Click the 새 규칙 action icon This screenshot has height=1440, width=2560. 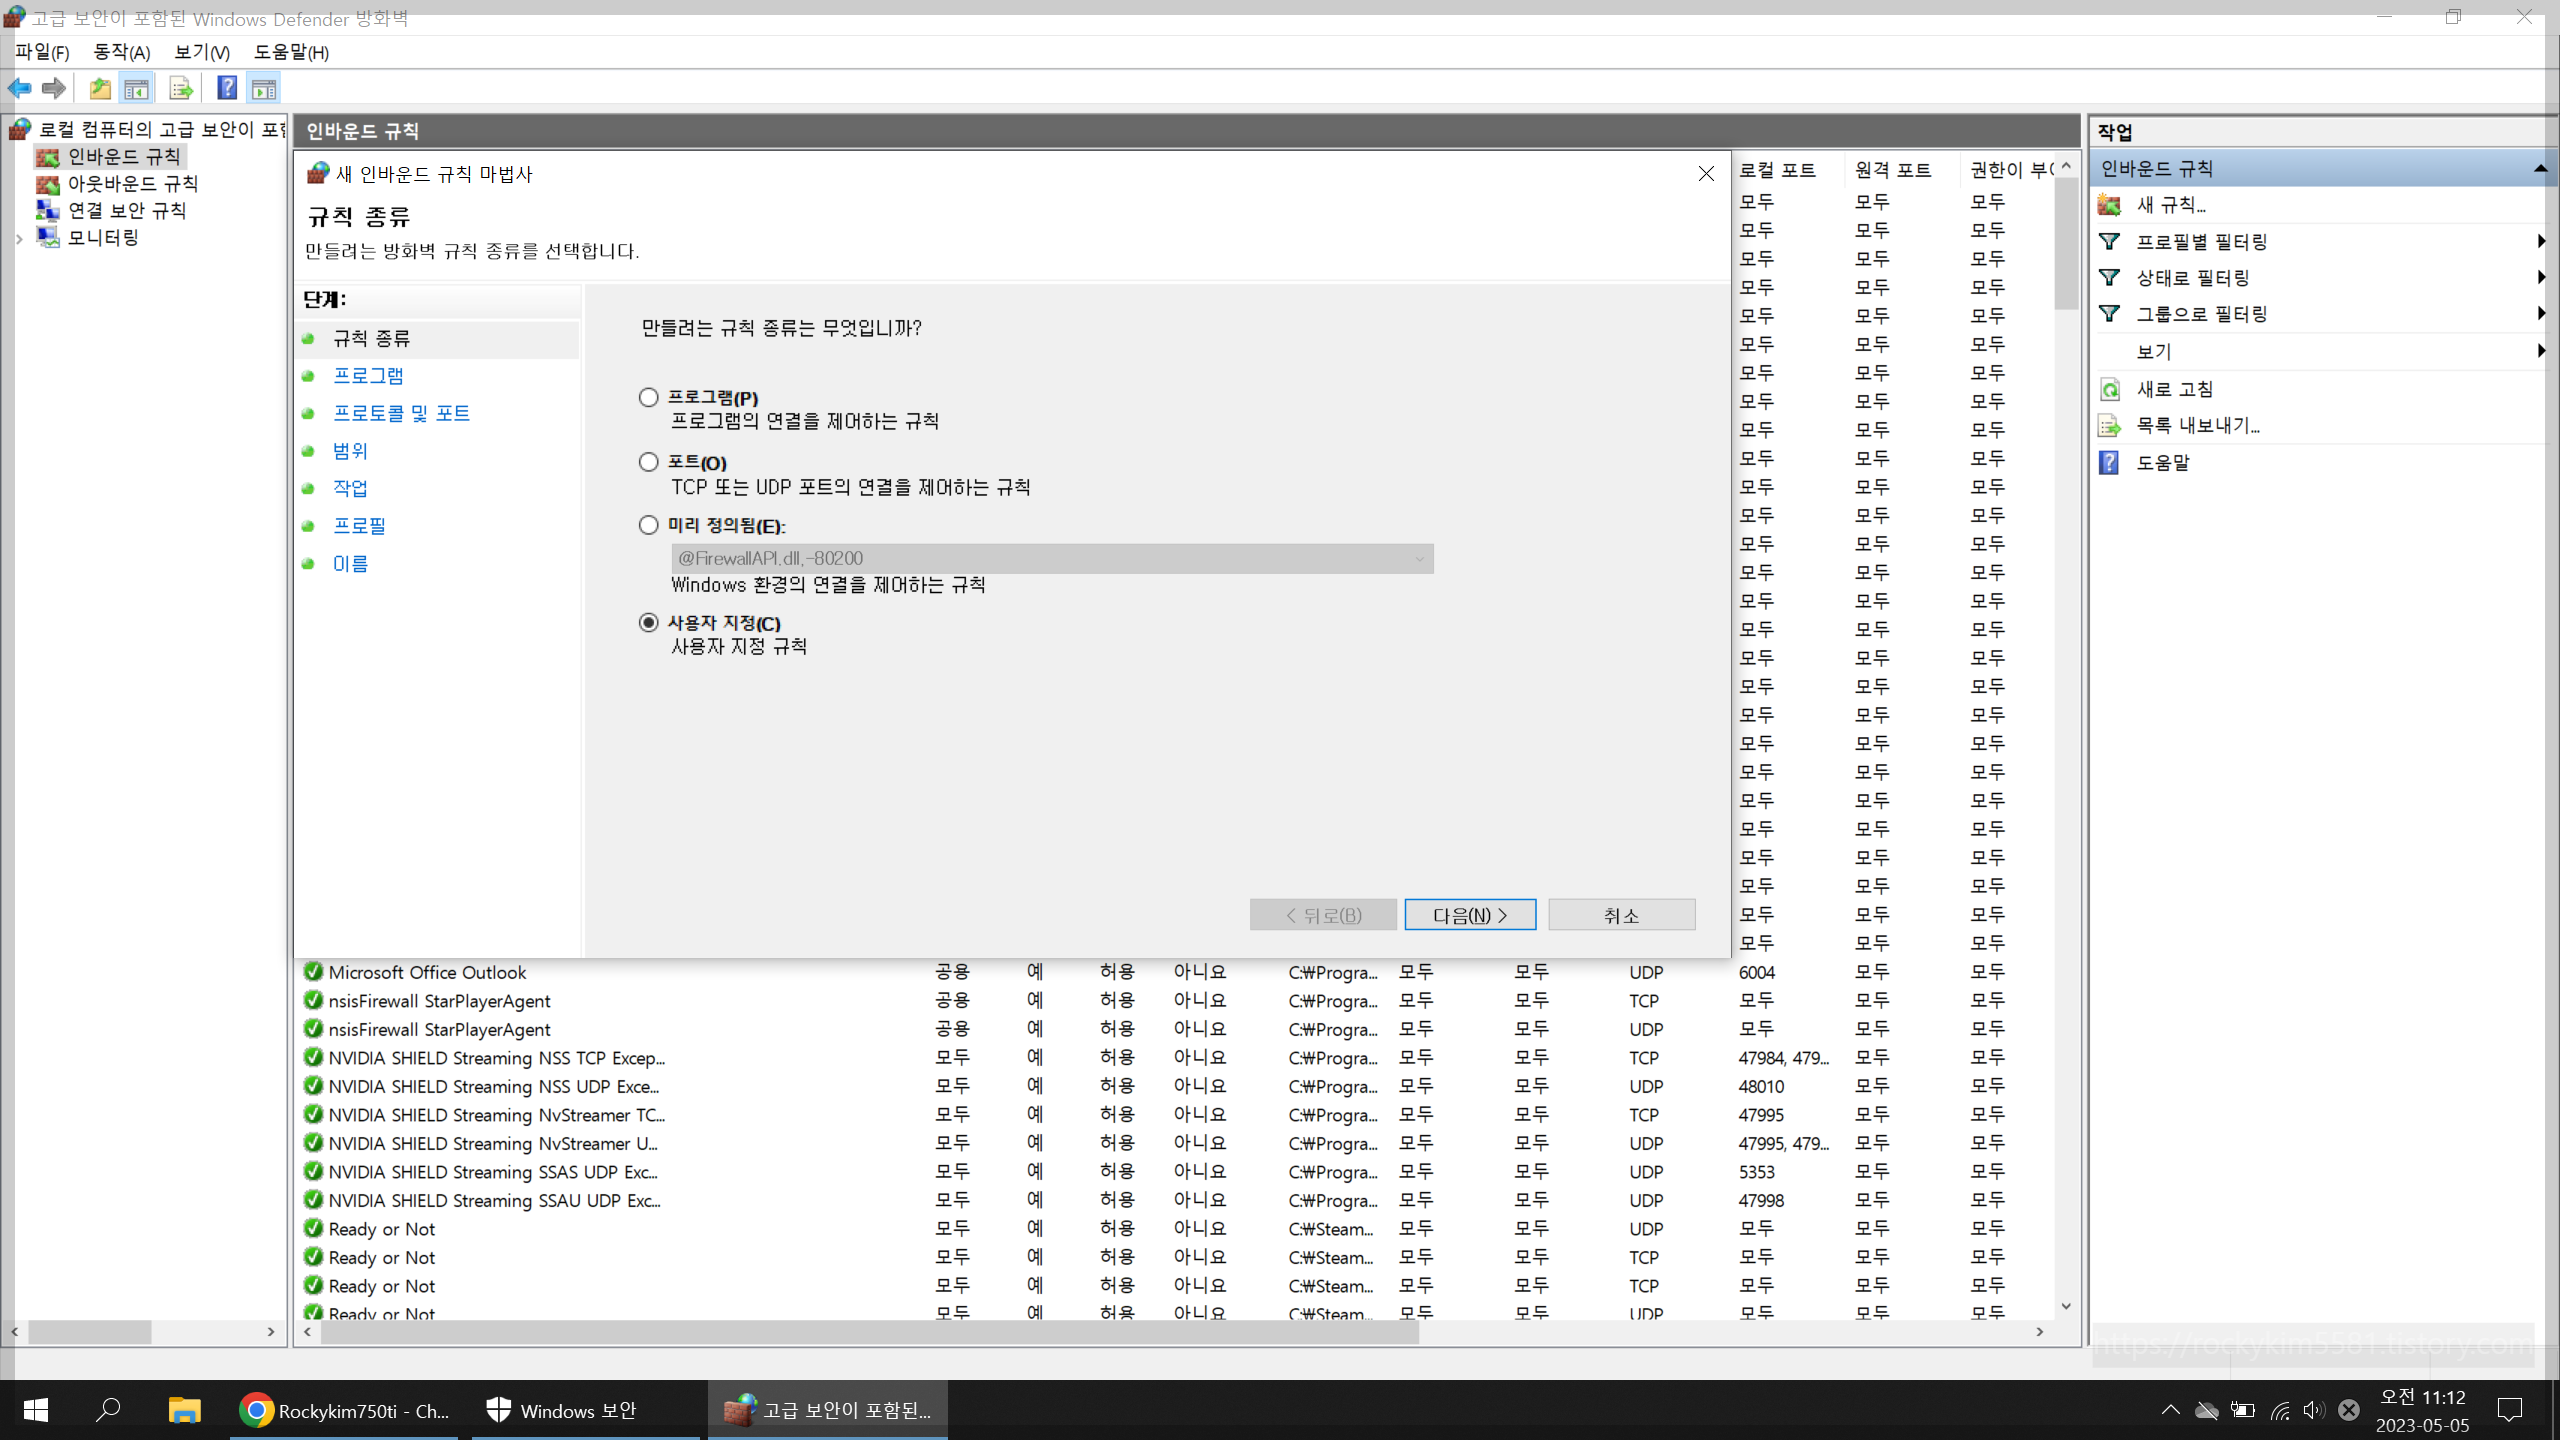coord(2110,205)
